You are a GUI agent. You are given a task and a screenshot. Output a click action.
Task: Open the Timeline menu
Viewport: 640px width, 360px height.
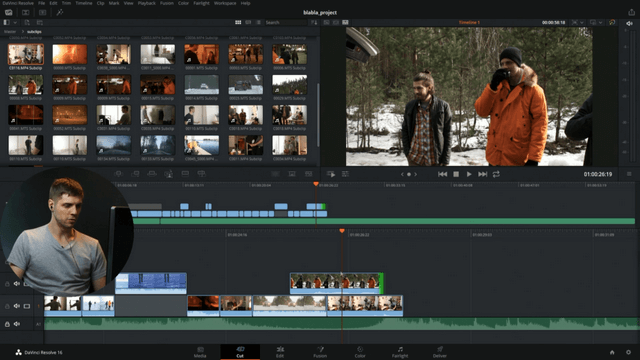coord(84,3)
